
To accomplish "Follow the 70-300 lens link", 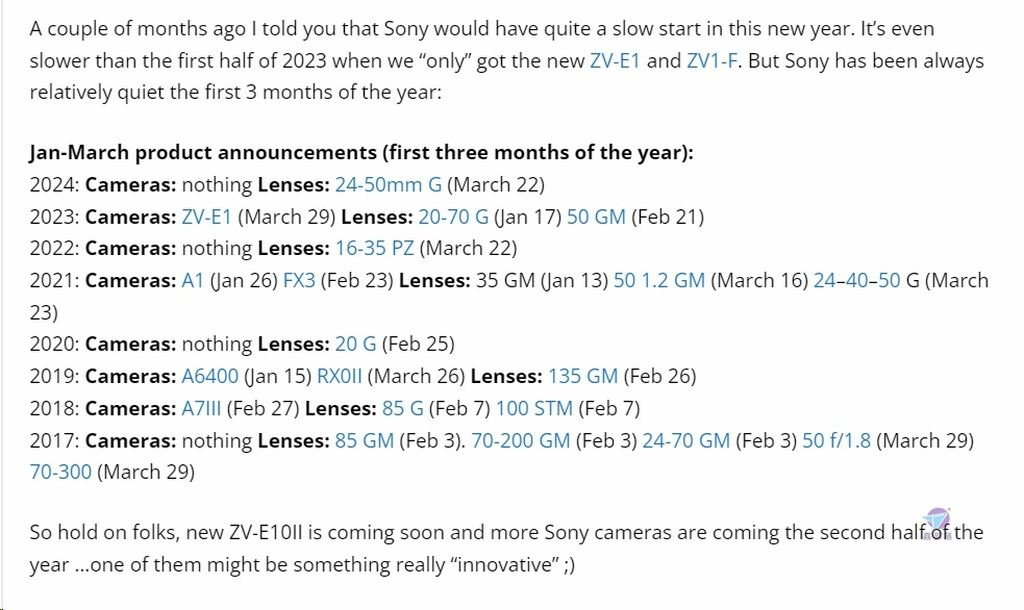I will [x=61, y=472].
